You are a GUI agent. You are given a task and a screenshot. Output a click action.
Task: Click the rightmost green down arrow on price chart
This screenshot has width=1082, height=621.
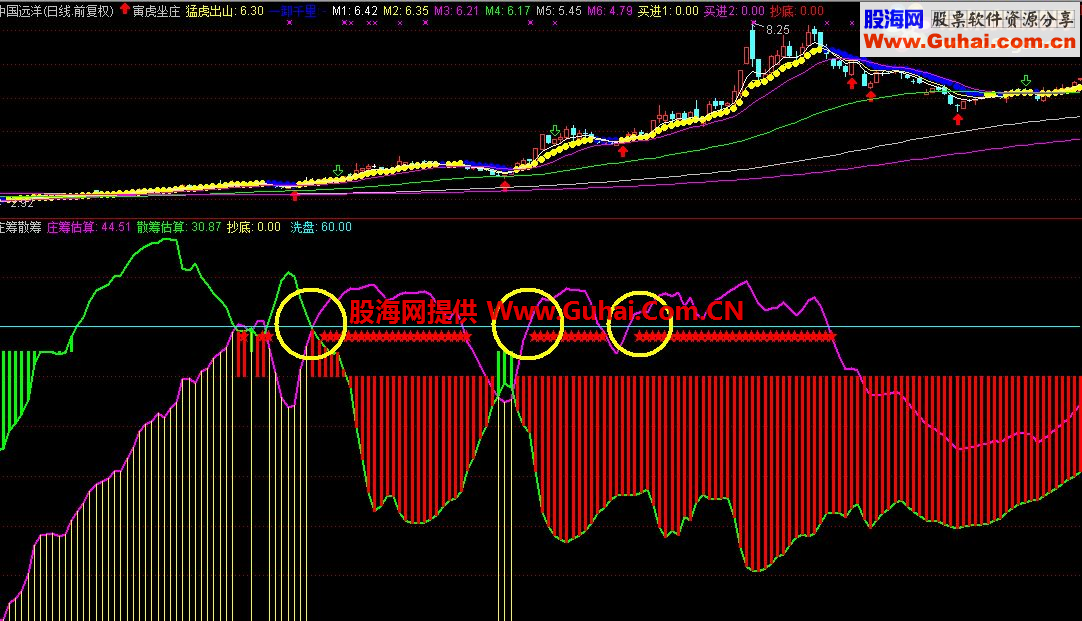coord(1026,81)
